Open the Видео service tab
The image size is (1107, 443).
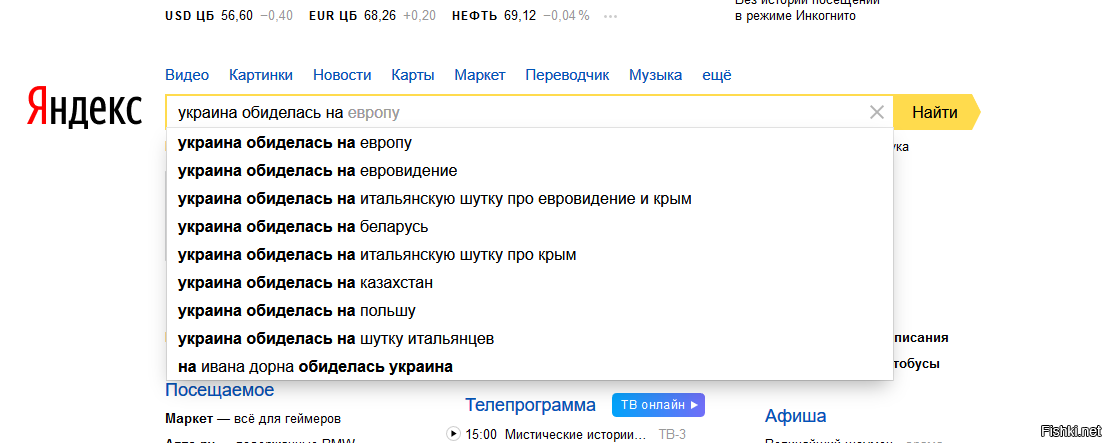click(187, 75)
